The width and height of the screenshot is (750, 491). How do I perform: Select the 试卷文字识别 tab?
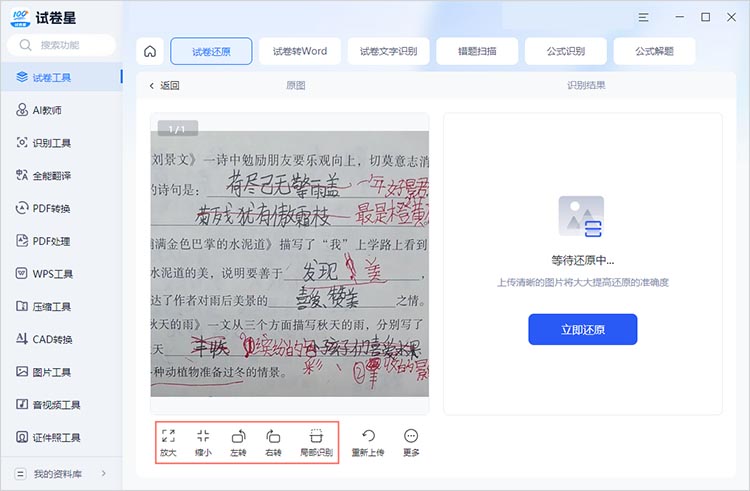tap(388, 51)
